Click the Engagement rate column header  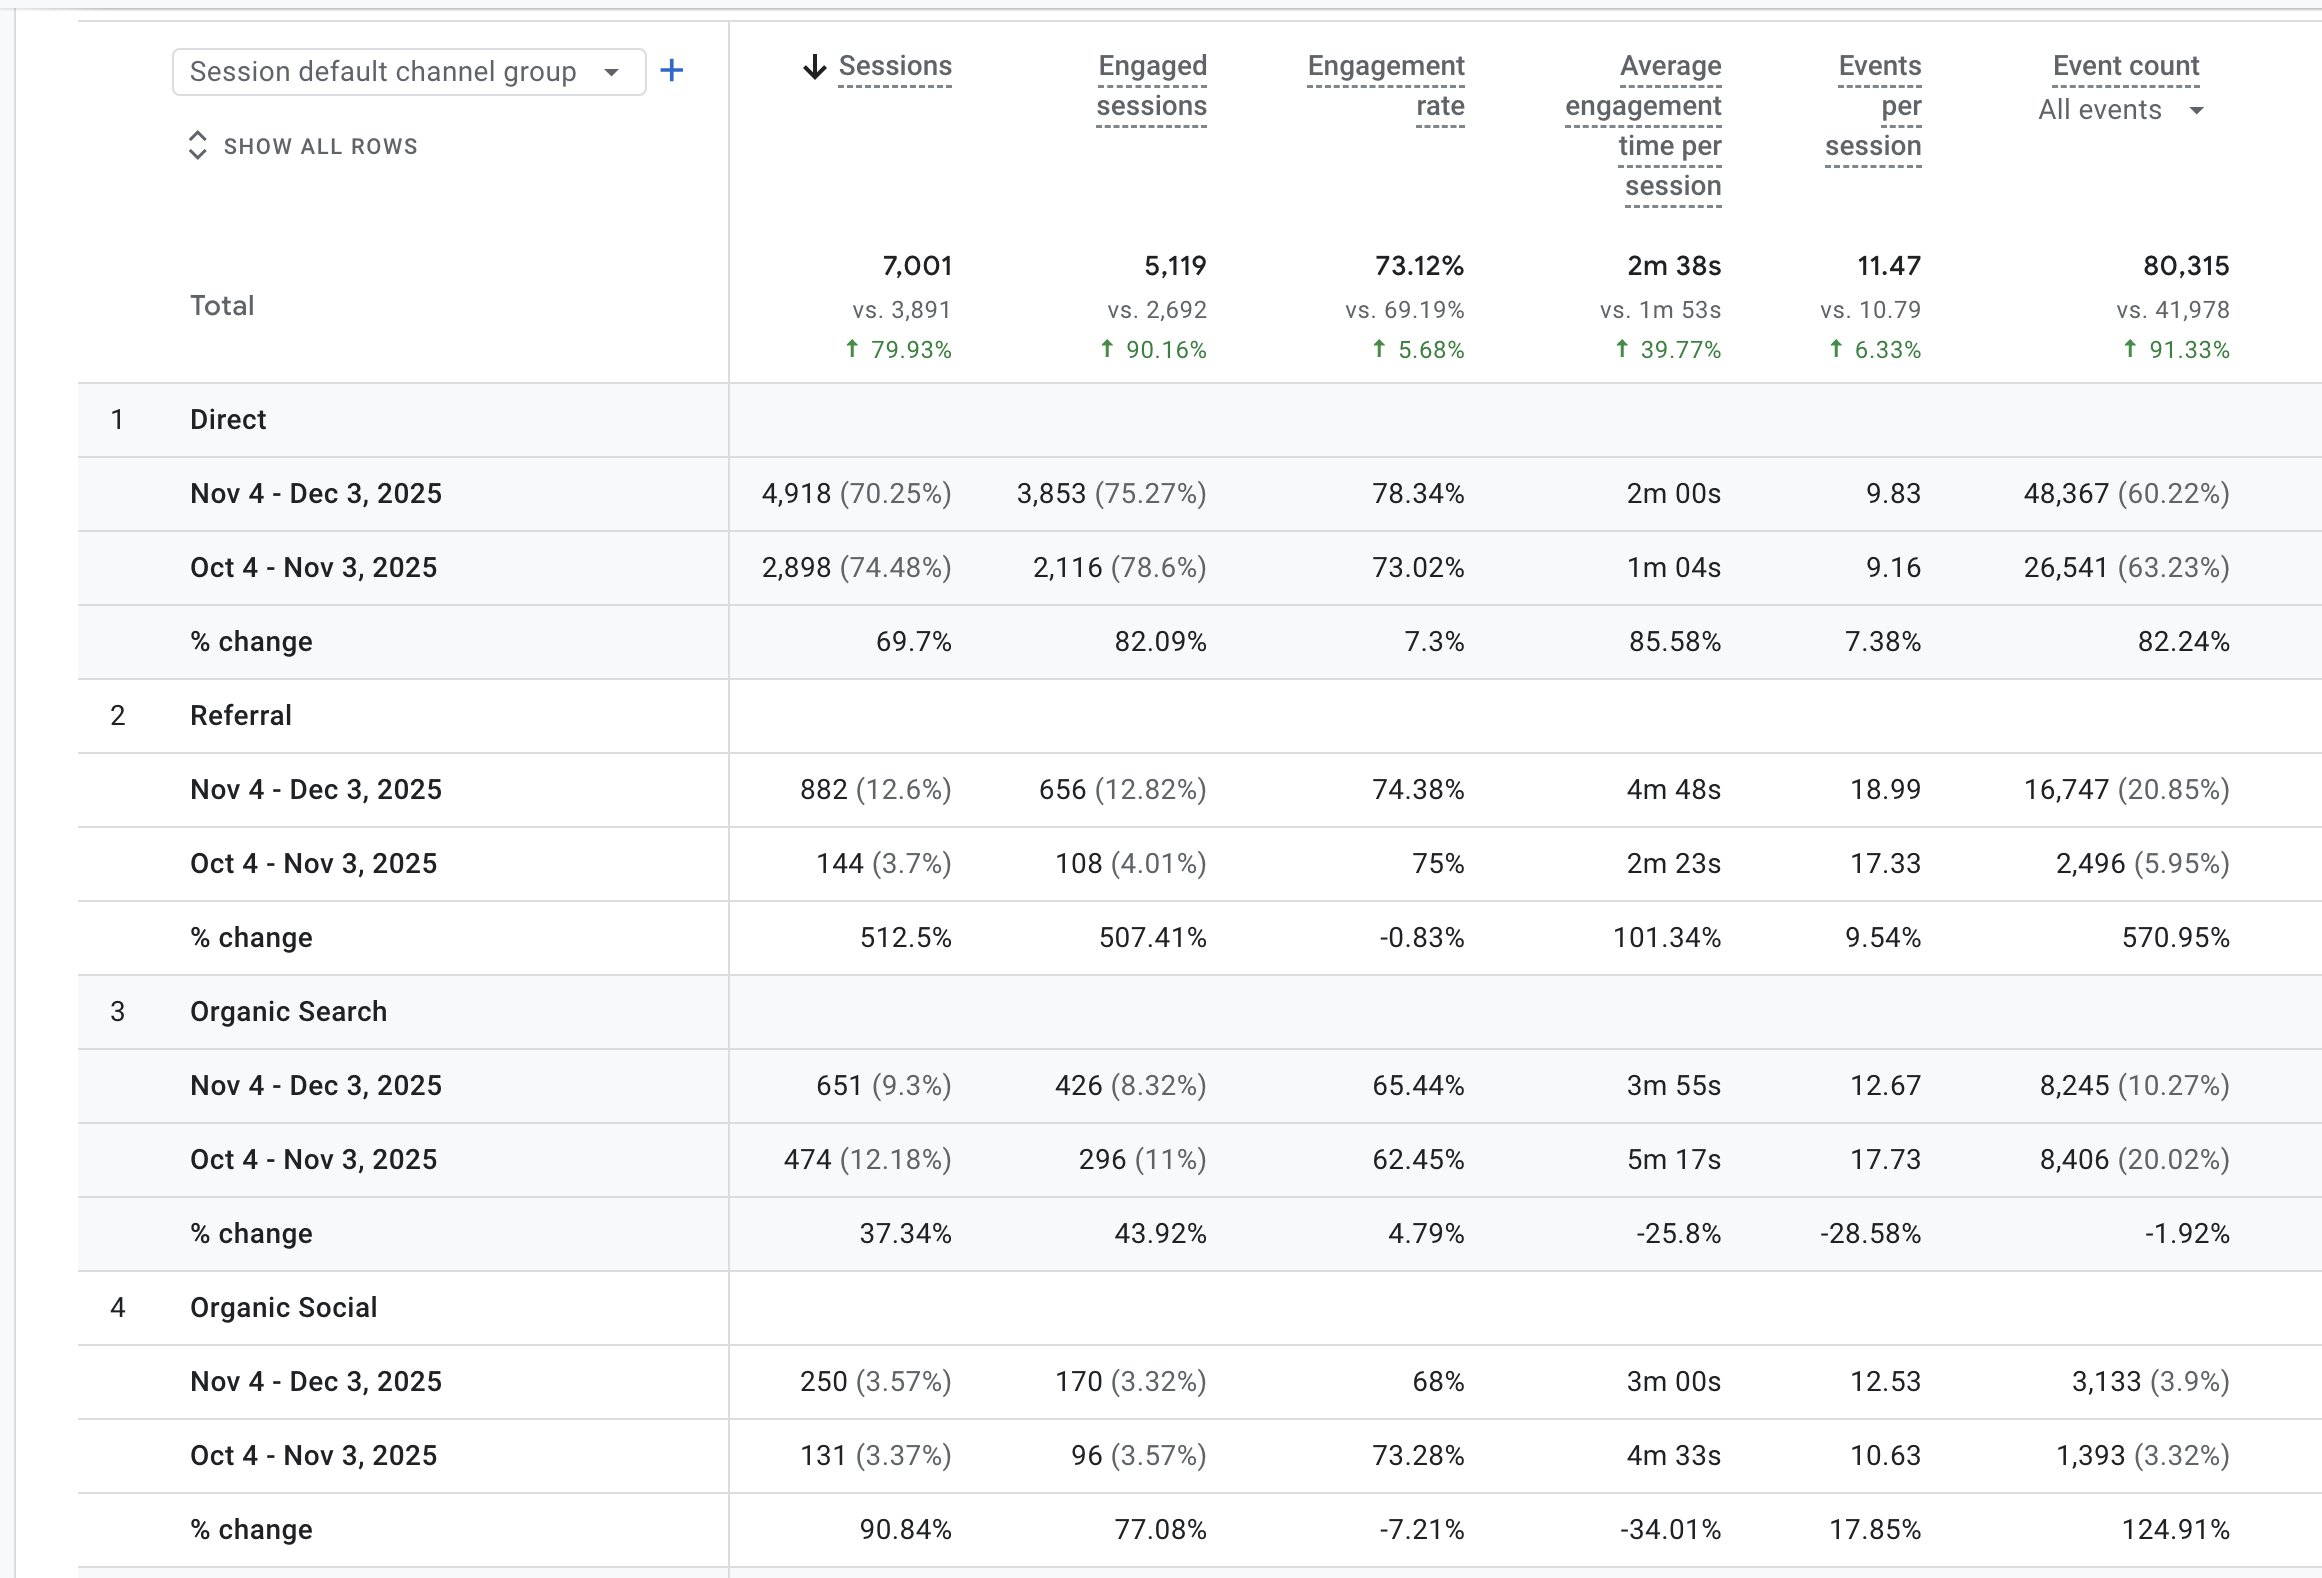coord(1386,86)
